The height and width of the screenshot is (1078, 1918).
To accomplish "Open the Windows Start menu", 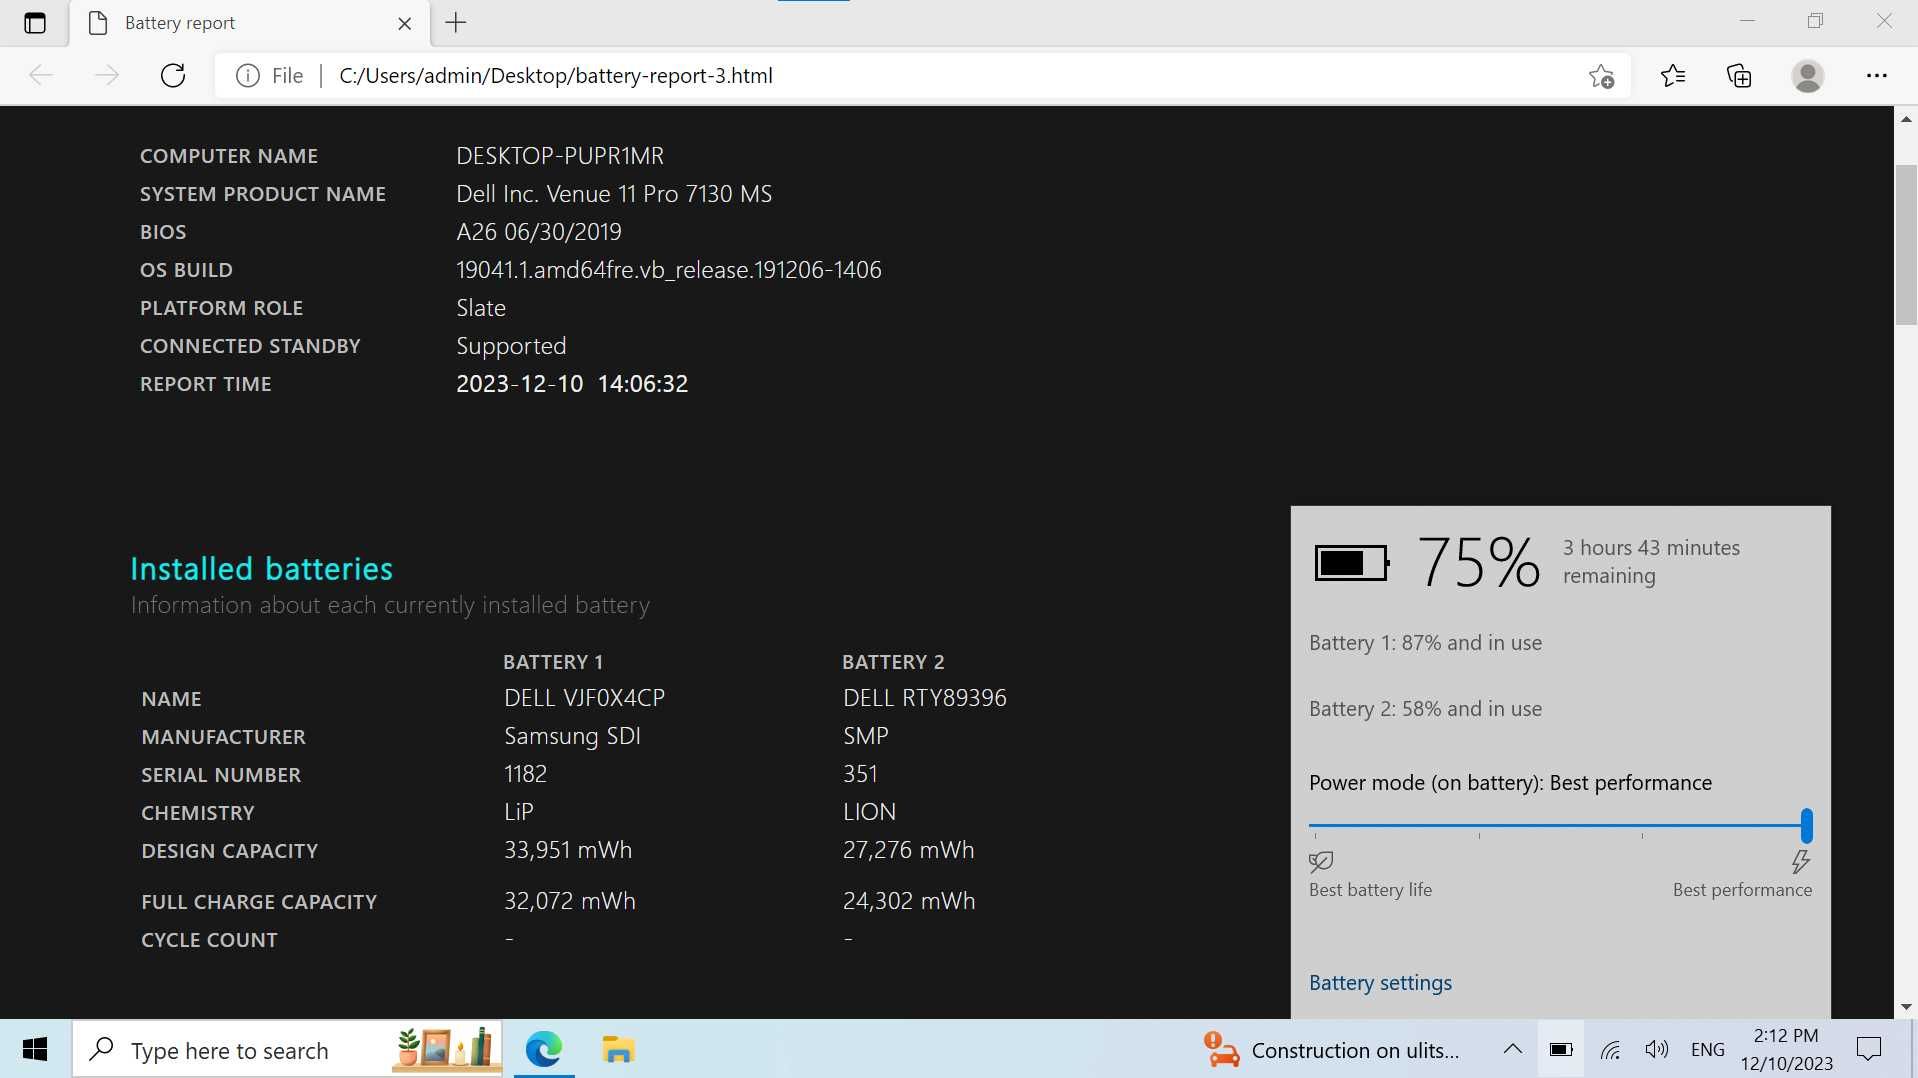I will point(35,1049).
